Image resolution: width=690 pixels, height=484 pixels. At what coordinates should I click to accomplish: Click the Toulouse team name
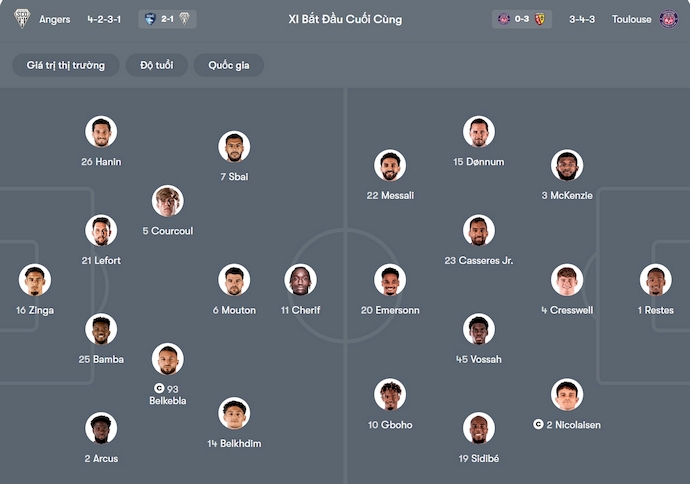click(631, 19)
